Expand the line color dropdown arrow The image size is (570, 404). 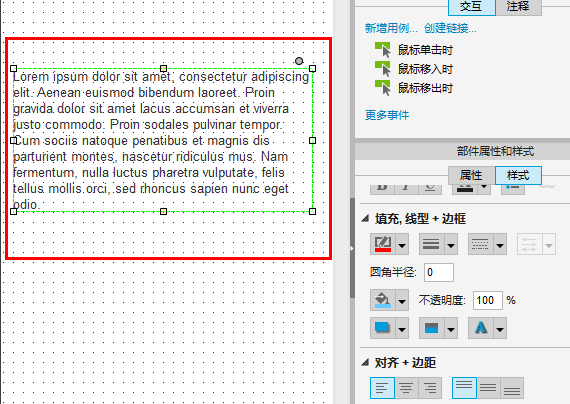coord(402,245)
